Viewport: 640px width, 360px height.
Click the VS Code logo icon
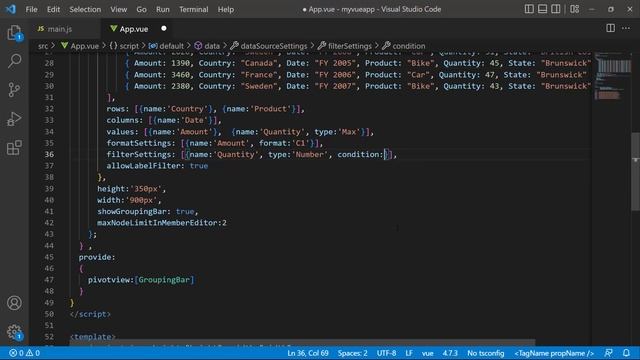pyautogui.click(x=11, y=9)
